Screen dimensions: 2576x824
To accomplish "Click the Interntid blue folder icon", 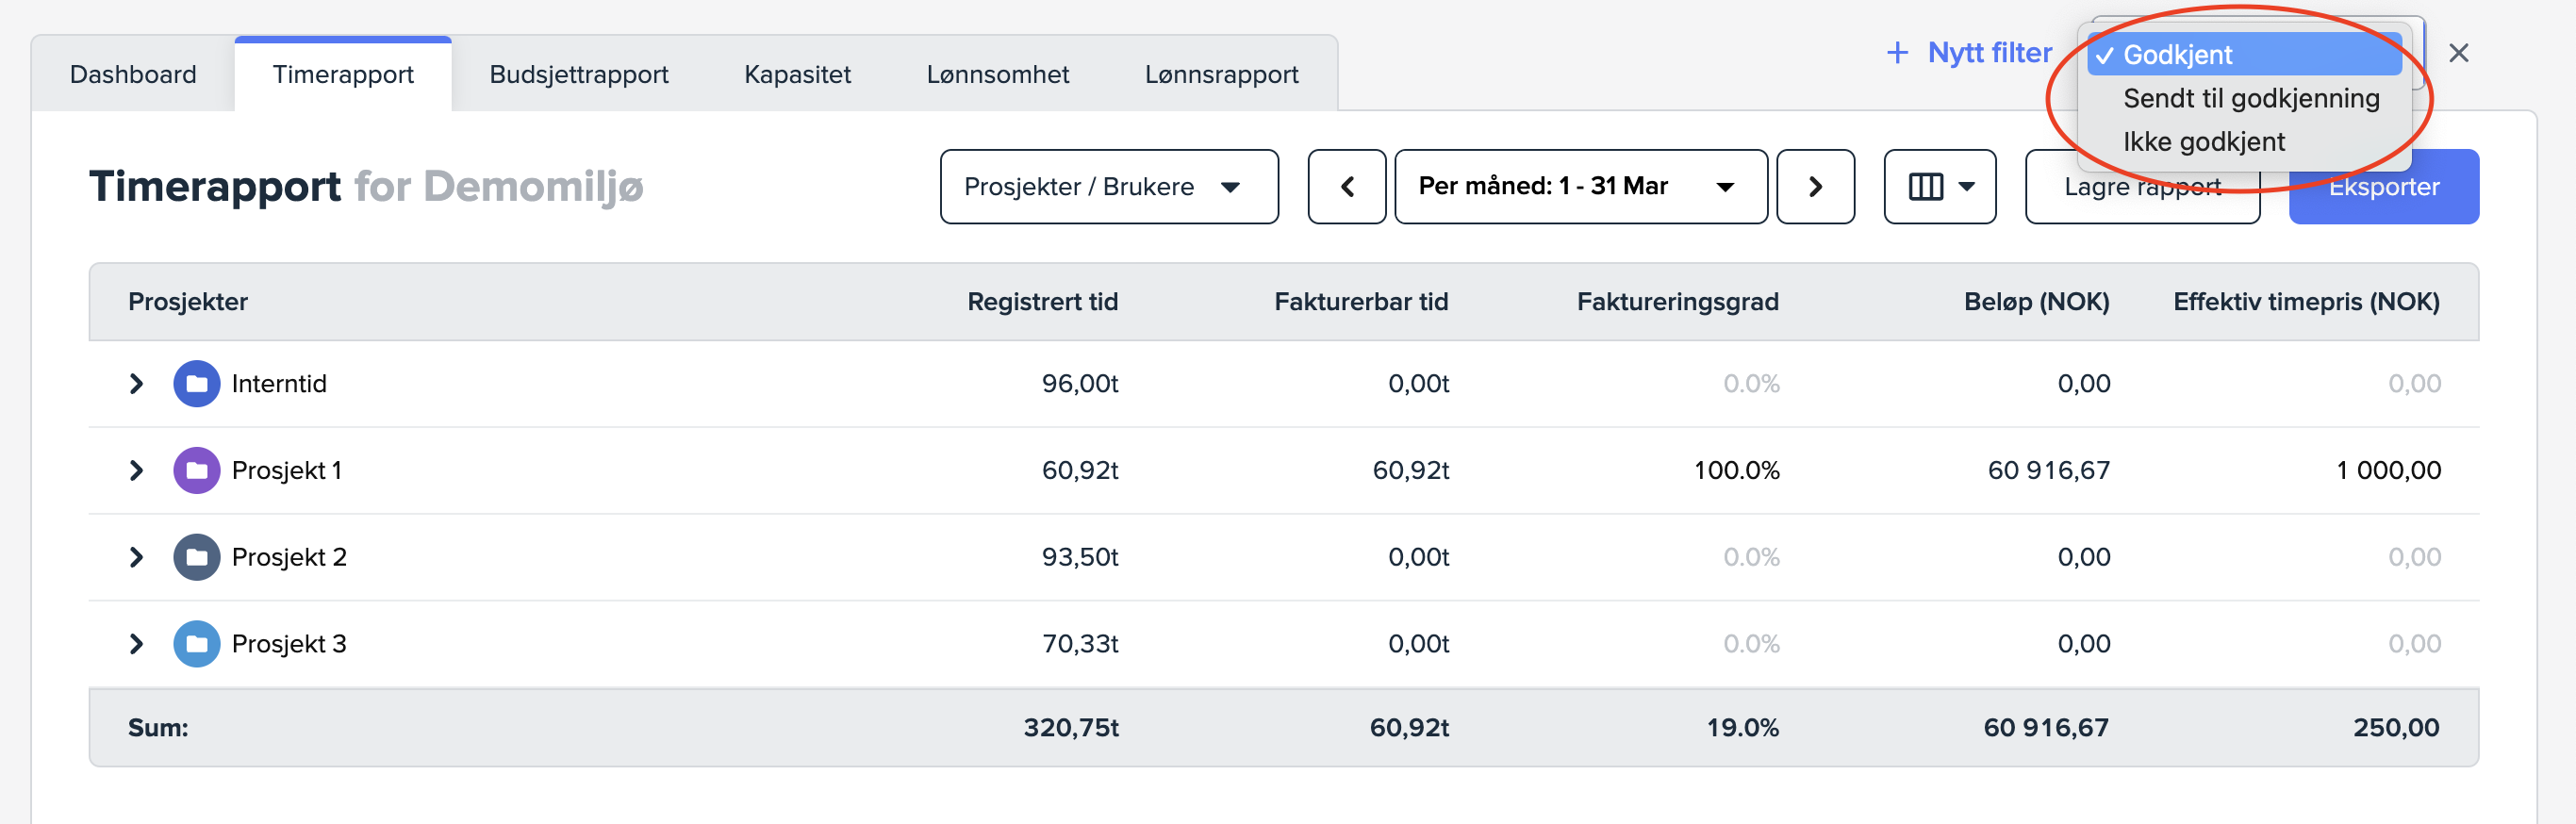I will click(196, 384).
